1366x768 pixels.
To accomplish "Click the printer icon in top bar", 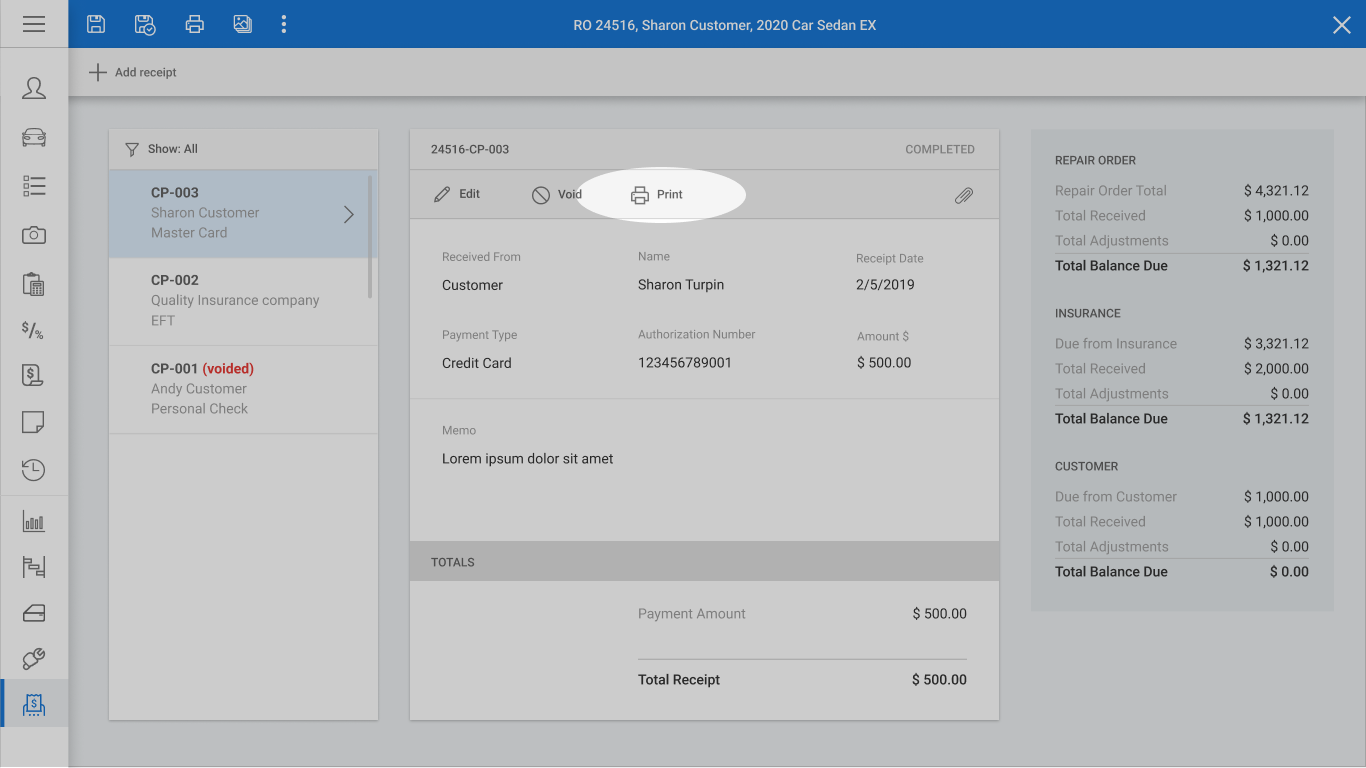I will pyautogui.click(x=195, y=24).
